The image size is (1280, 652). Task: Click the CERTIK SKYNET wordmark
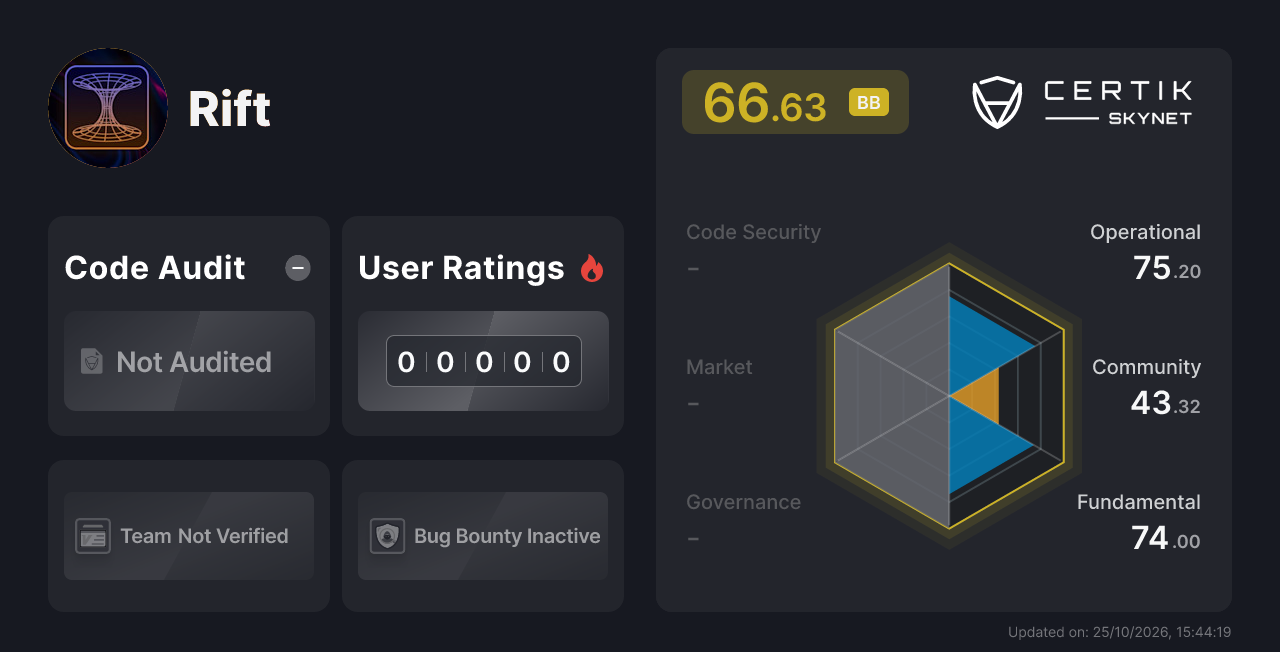1118,102
